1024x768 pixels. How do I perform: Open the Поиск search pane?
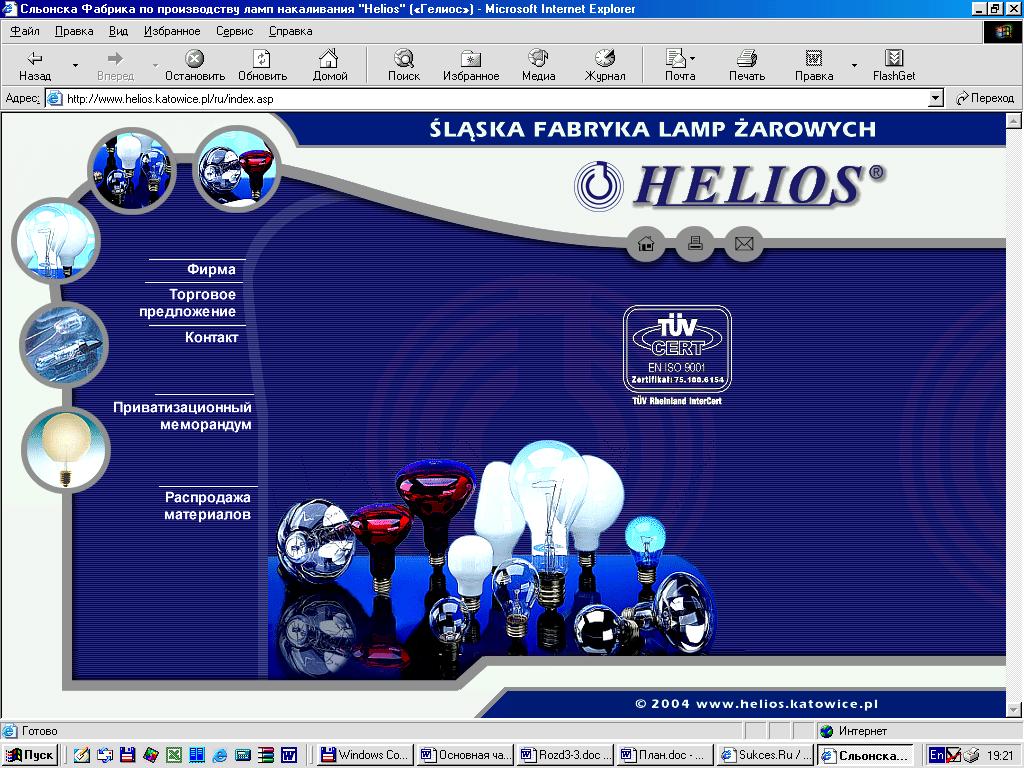pos(404,65)
